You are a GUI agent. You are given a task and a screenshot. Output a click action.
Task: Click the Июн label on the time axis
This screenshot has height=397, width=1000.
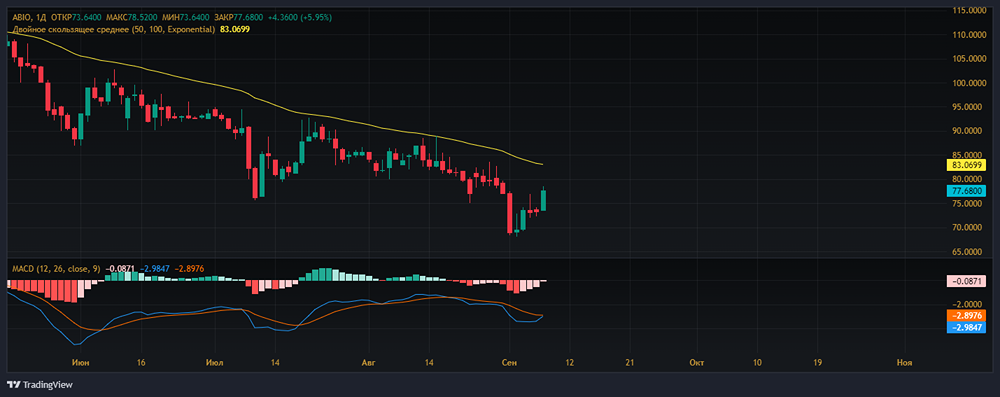tap(80, 362)
